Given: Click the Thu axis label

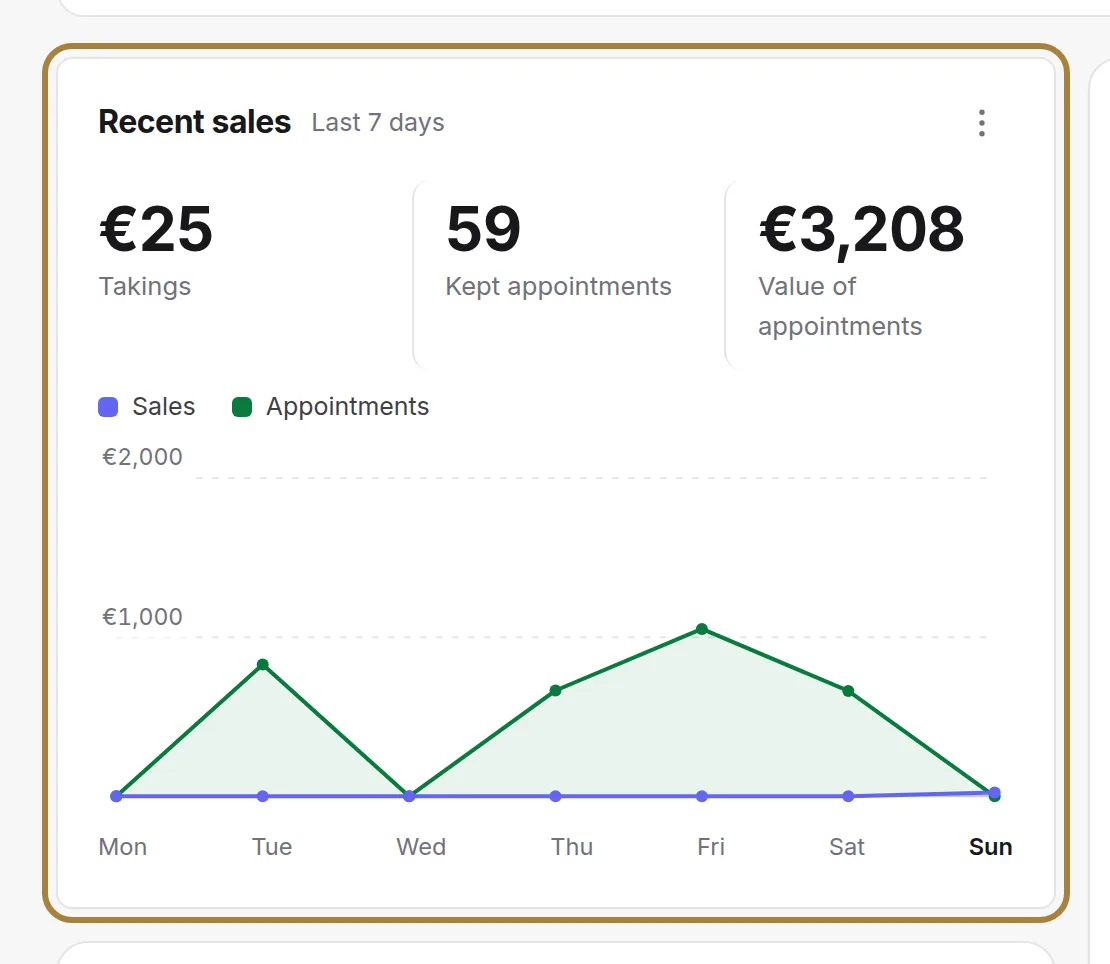Looking at the screenshot, I should (x=572, y=847).
